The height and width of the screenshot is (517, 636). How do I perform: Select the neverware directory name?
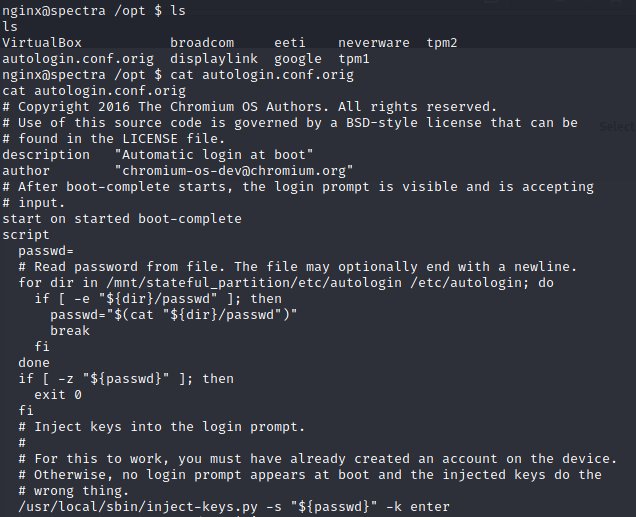(x=374, y=43)
